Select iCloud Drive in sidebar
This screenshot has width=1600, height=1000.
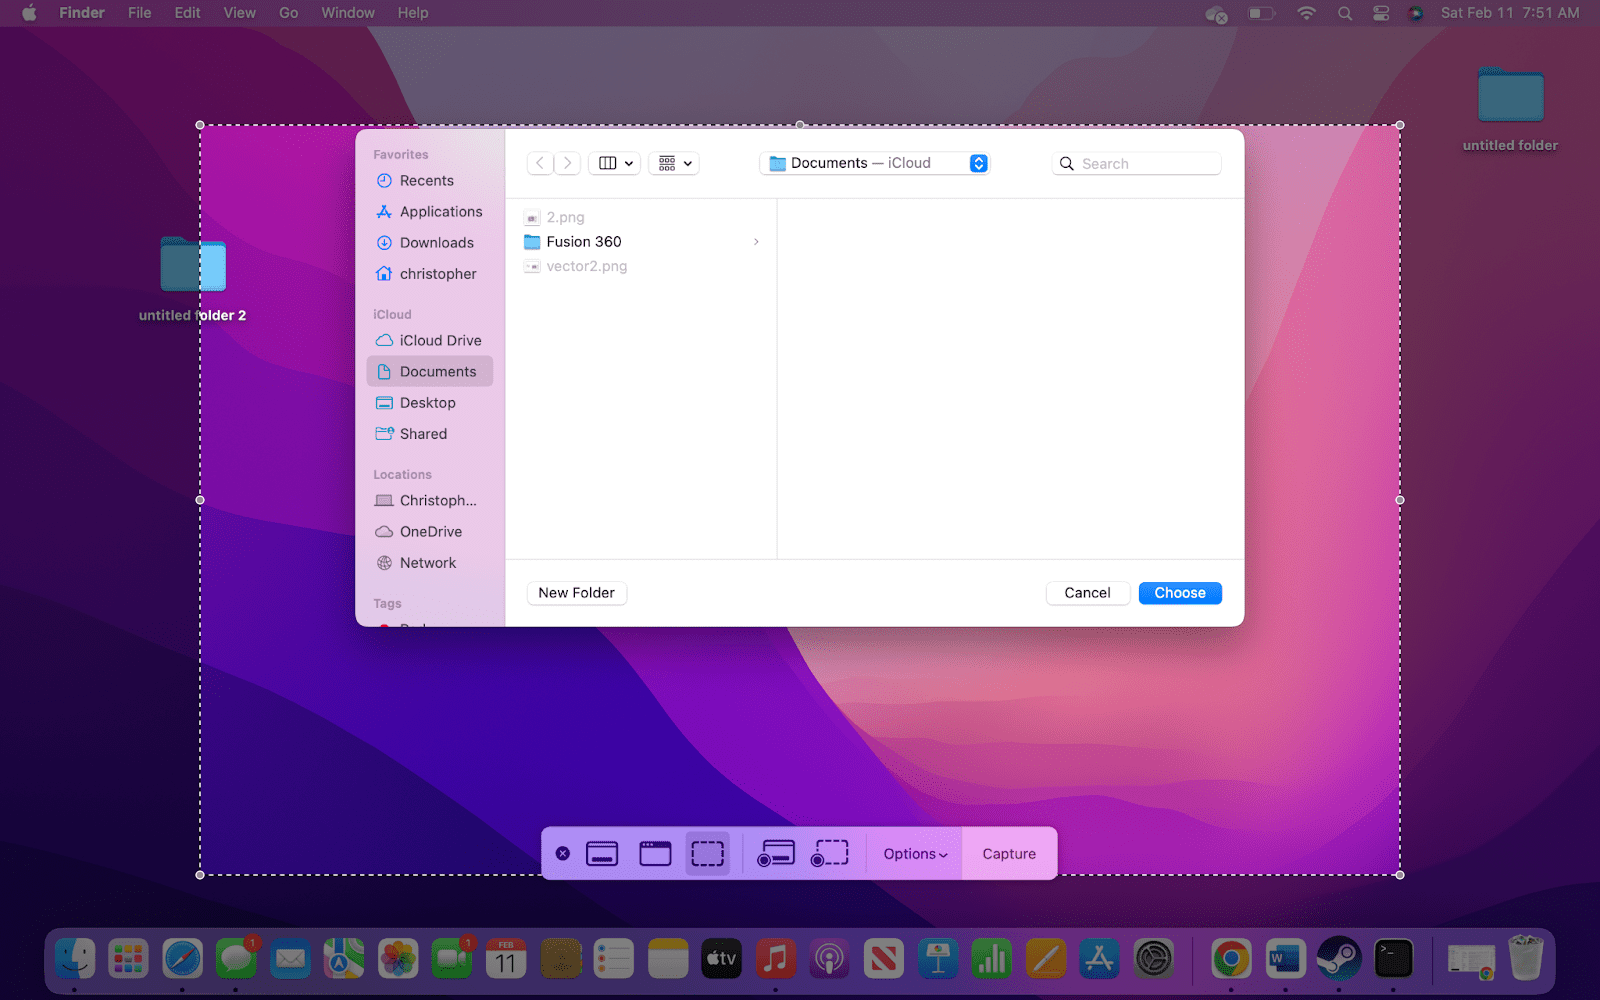click(430, 341)
